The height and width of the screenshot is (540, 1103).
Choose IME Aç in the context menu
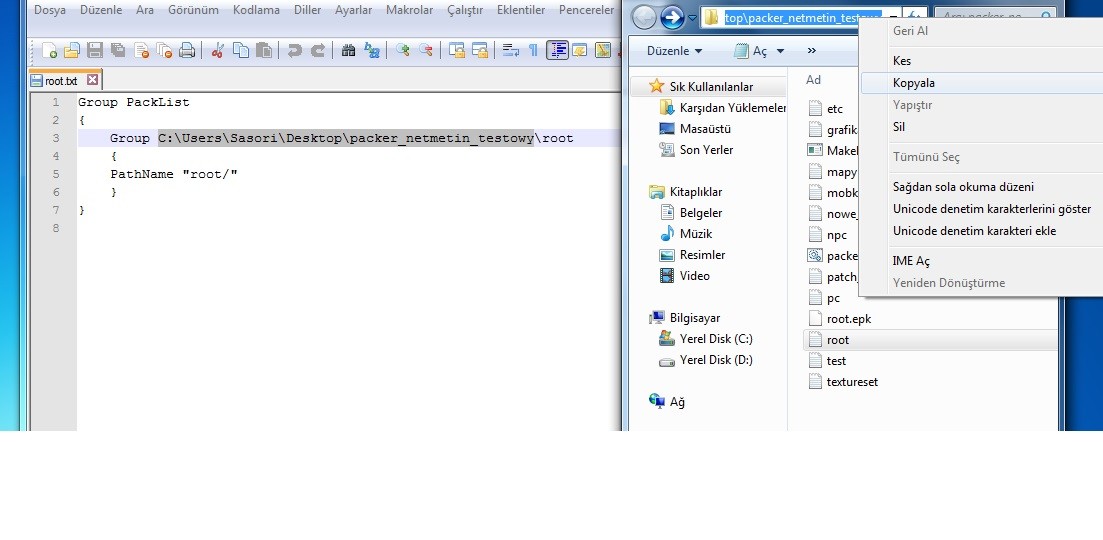pos(981,261)
